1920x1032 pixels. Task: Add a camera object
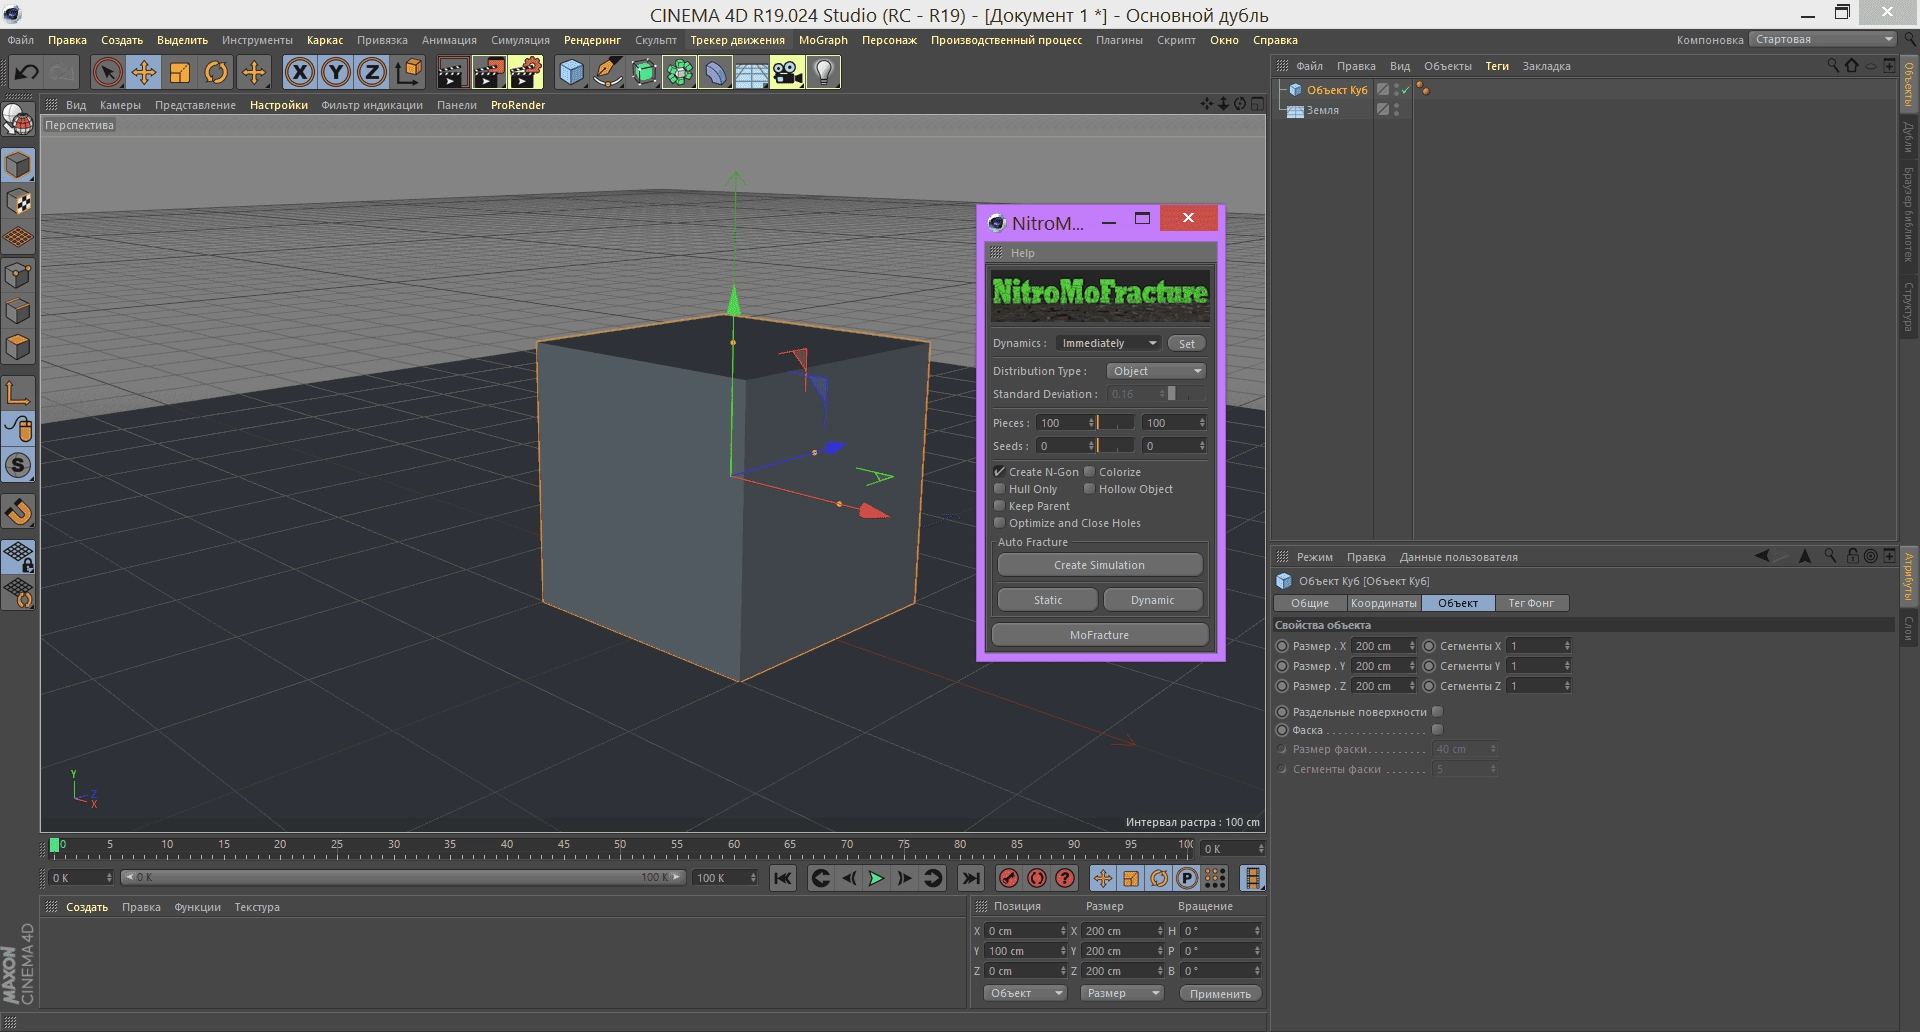point(787,72)
